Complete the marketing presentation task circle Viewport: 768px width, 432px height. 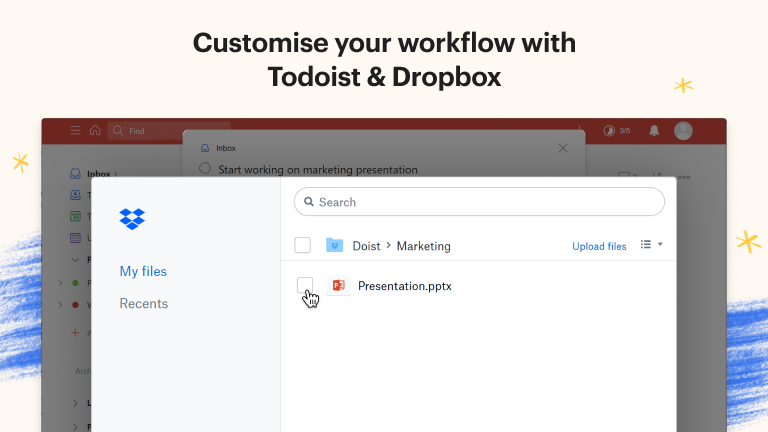click(205, 169)
